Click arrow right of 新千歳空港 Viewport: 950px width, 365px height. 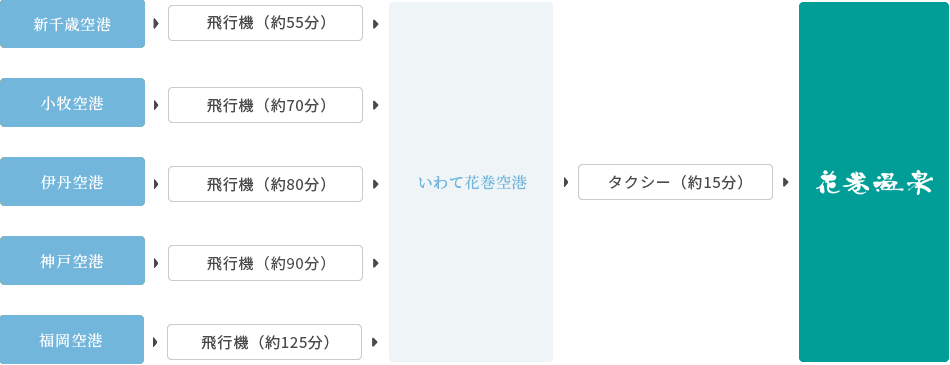156,25
